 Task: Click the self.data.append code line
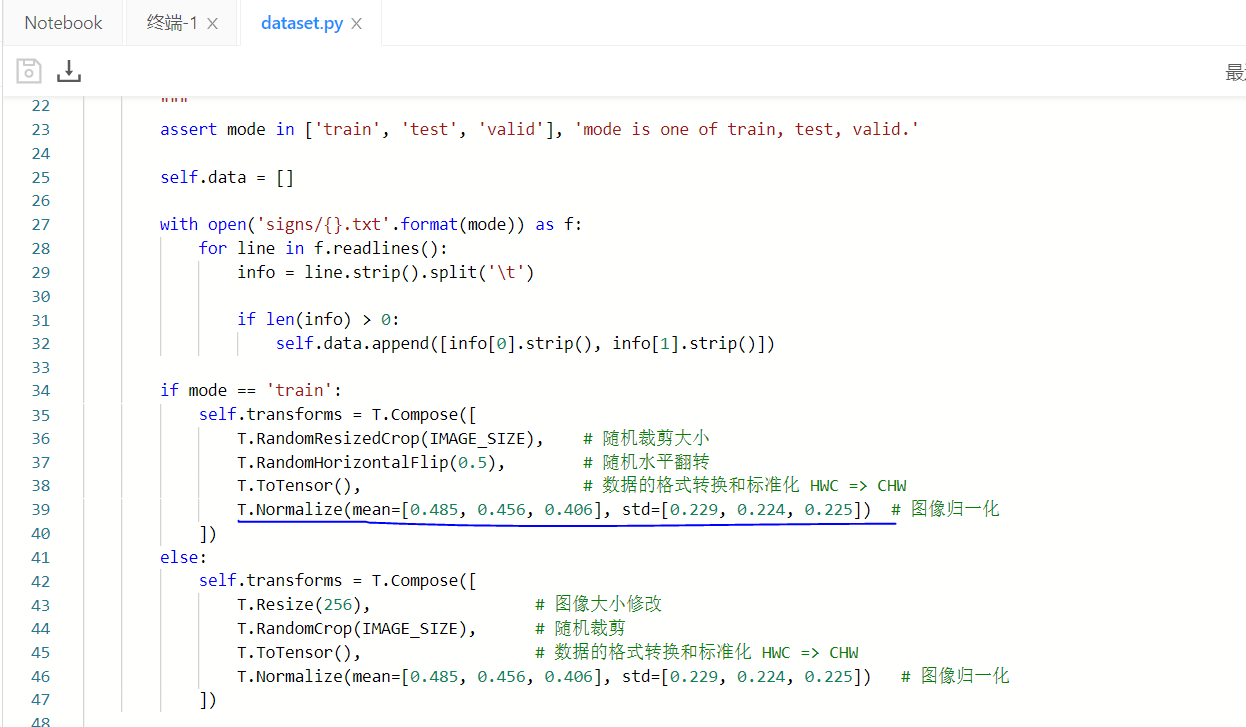click(x=526, y=343)
